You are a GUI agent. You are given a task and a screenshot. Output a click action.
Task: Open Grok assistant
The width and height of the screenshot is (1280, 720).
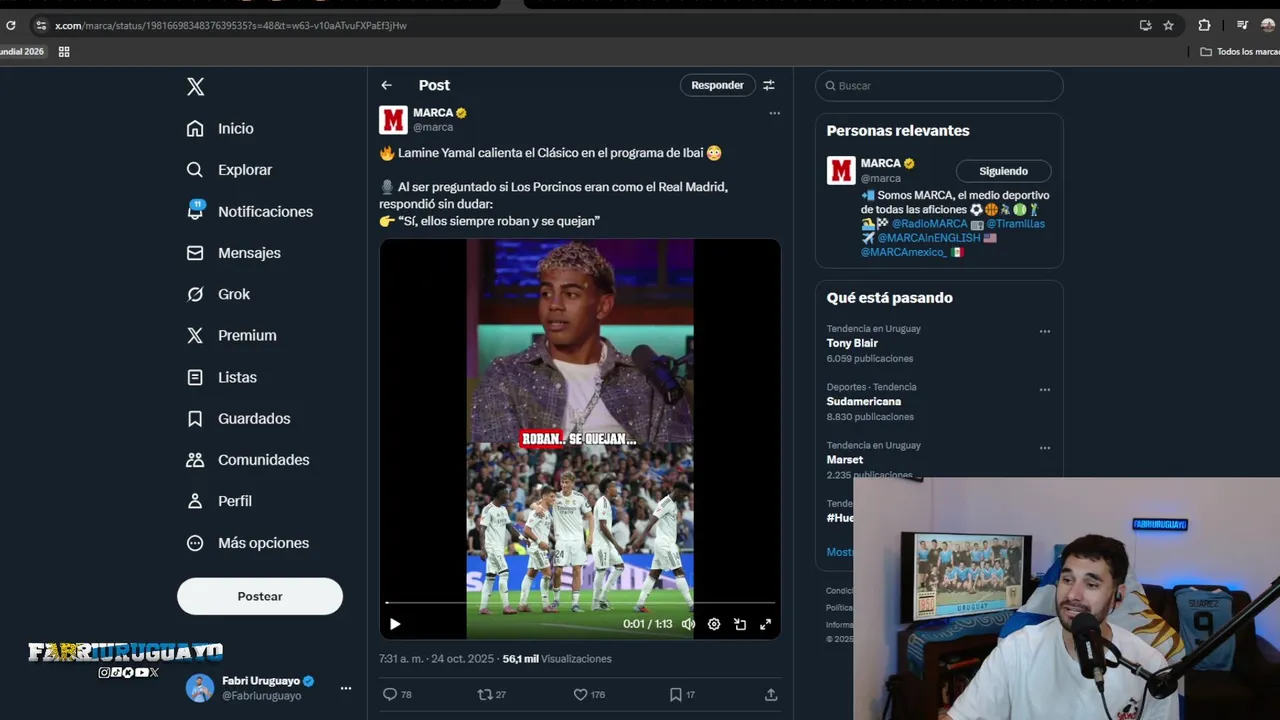pyautogui.click(x=218, y=294)
